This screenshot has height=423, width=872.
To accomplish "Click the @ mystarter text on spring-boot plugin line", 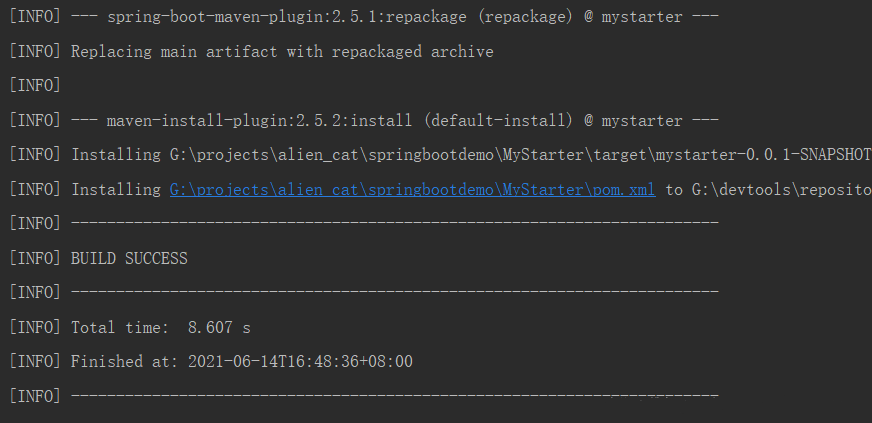I will click(633, 17).
